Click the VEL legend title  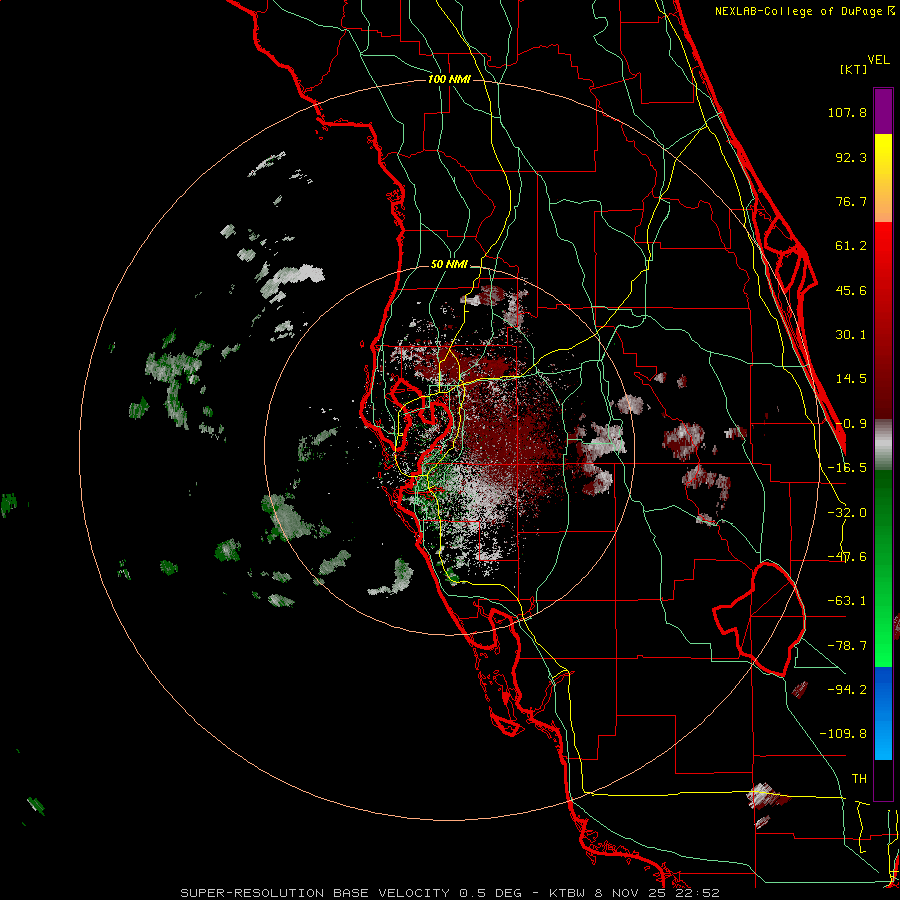[879, 60]
